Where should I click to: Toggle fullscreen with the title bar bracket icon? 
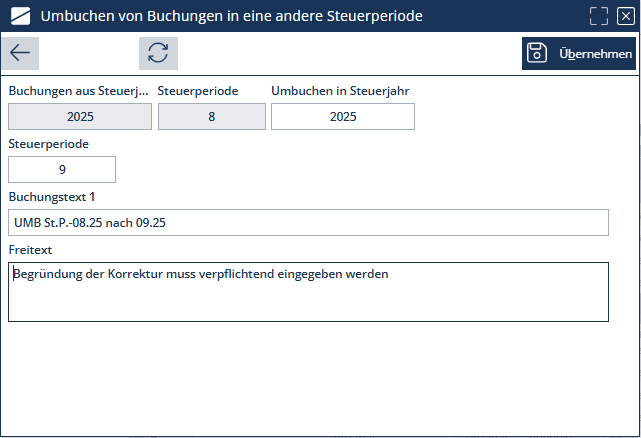pyautogui.click(x=599, y=16)
